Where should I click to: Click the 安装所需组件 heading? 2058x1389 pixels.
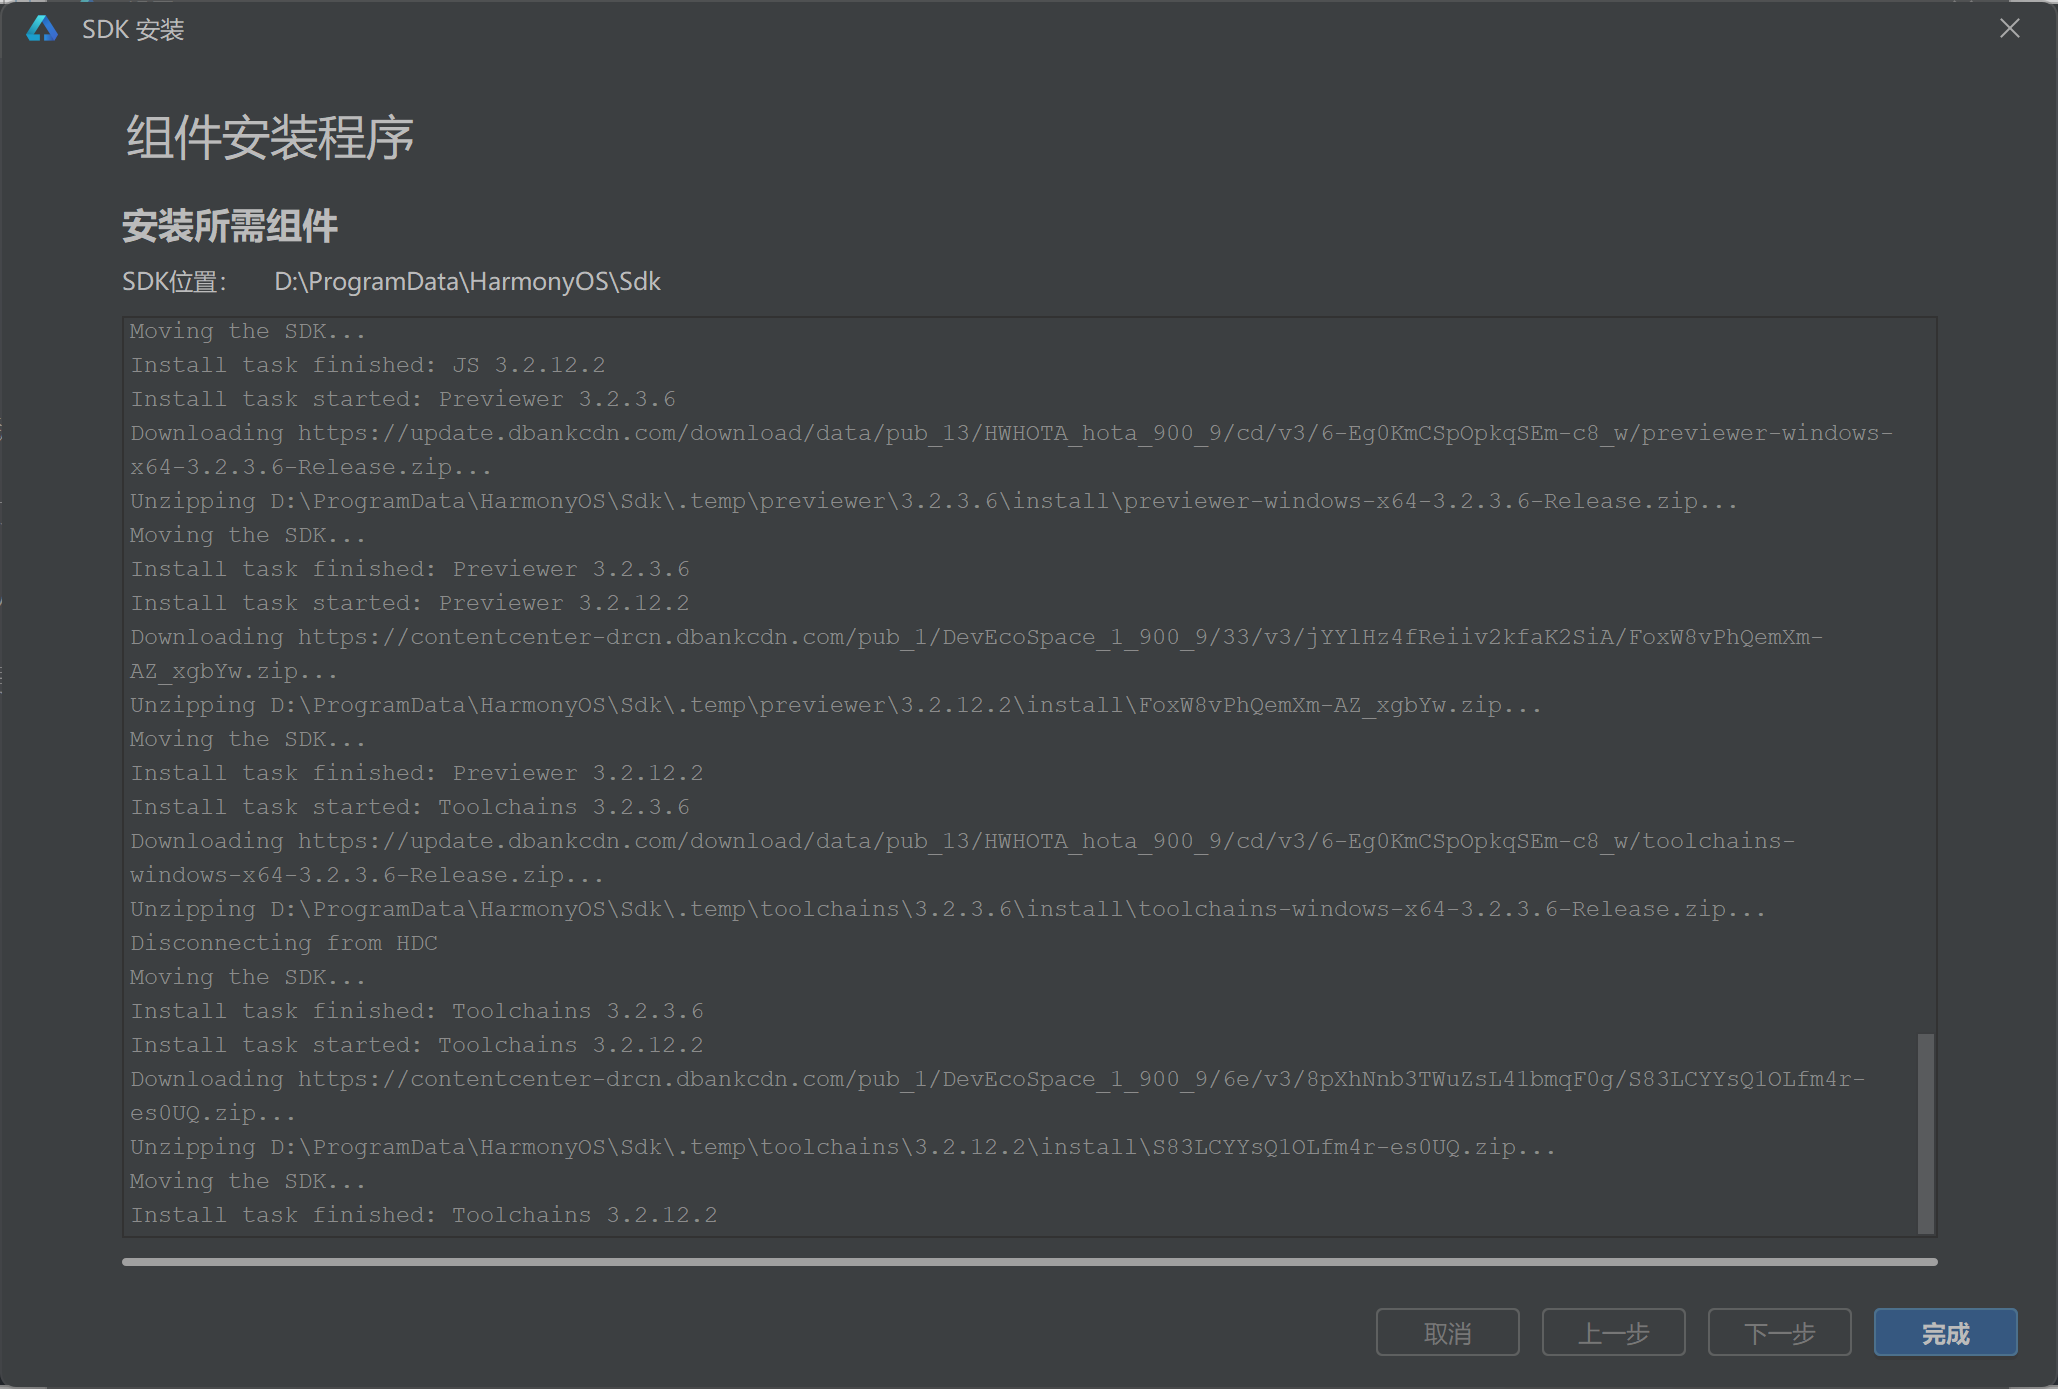[230, 226]
